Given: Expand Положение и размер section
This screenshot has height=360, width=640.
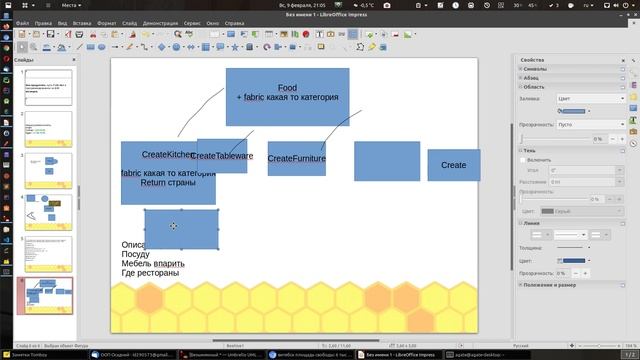Looking at the screenshot, I should pyautogui.click(x=521, y=285).
